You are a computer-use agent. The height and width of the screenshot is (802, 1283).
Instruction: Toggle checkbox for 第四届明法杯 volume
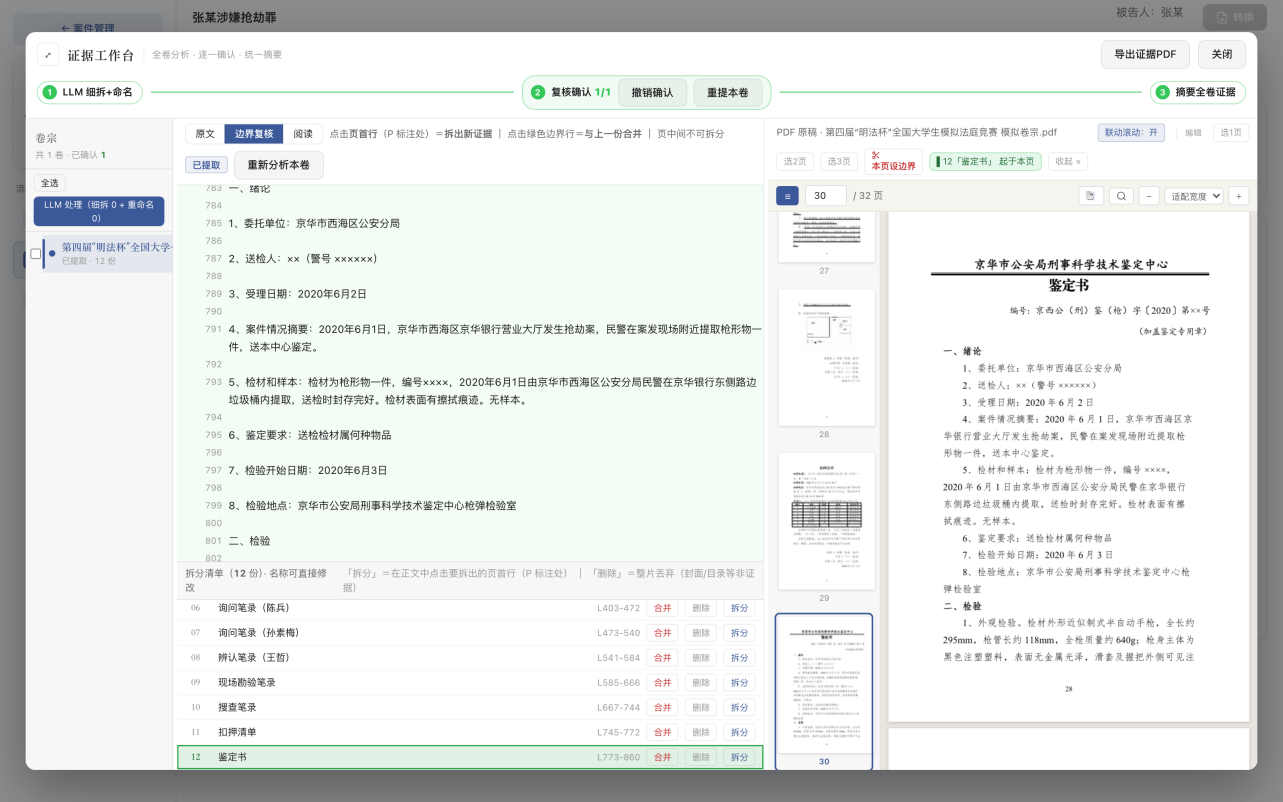36,254
